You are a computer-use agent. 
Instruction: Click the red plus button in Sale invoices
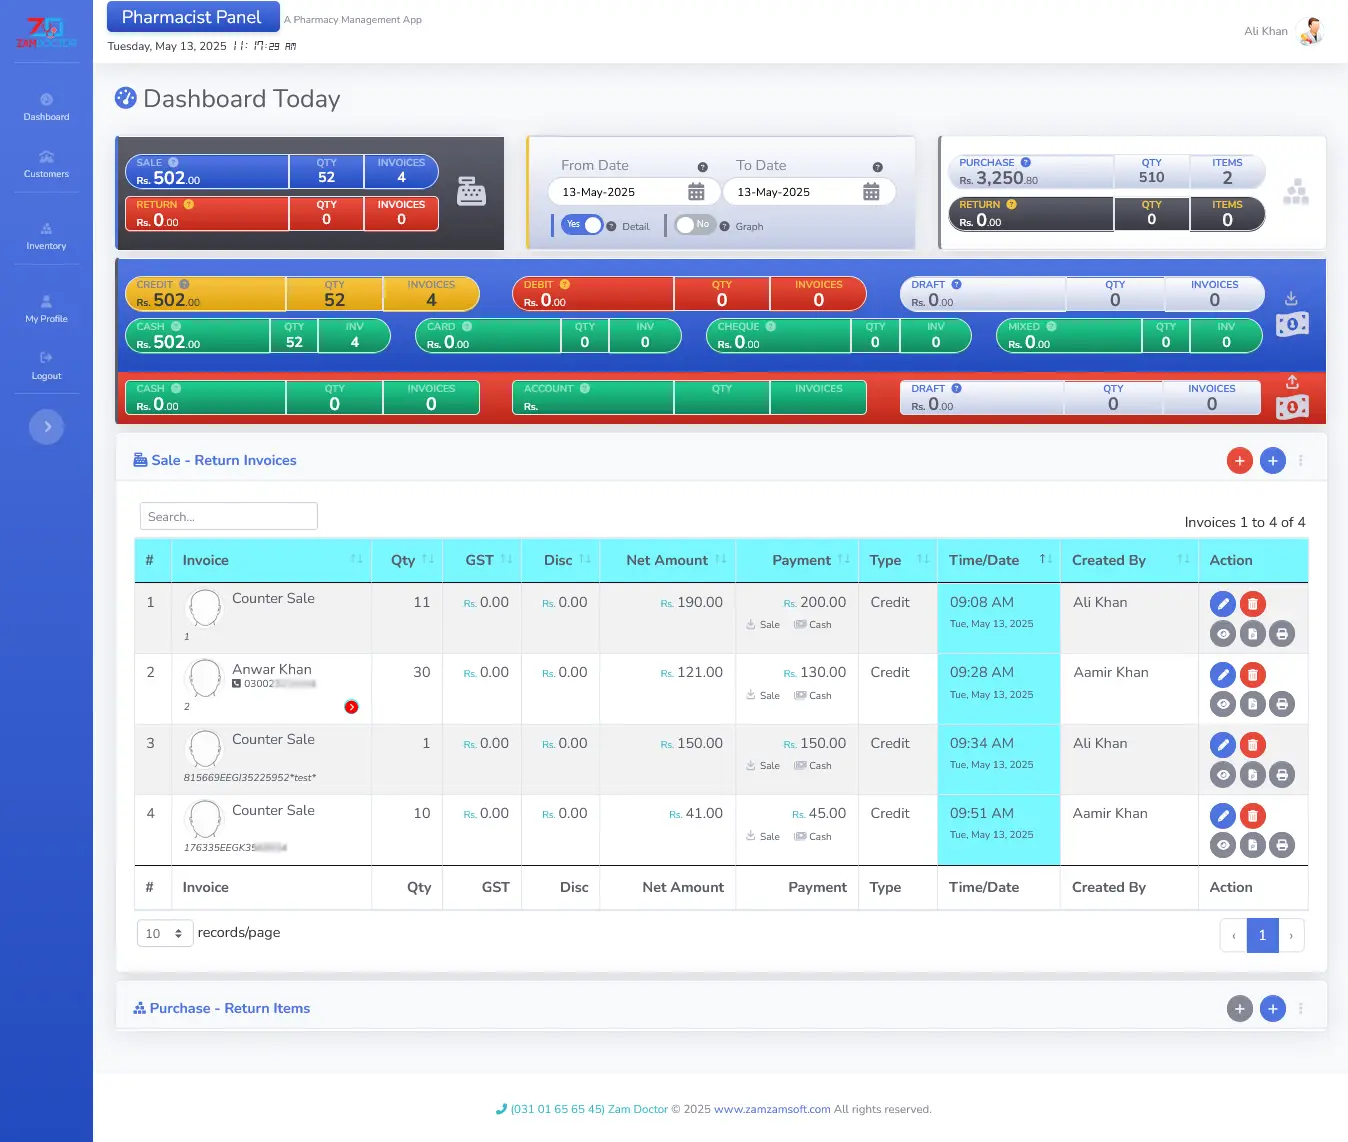point(1239,461)
